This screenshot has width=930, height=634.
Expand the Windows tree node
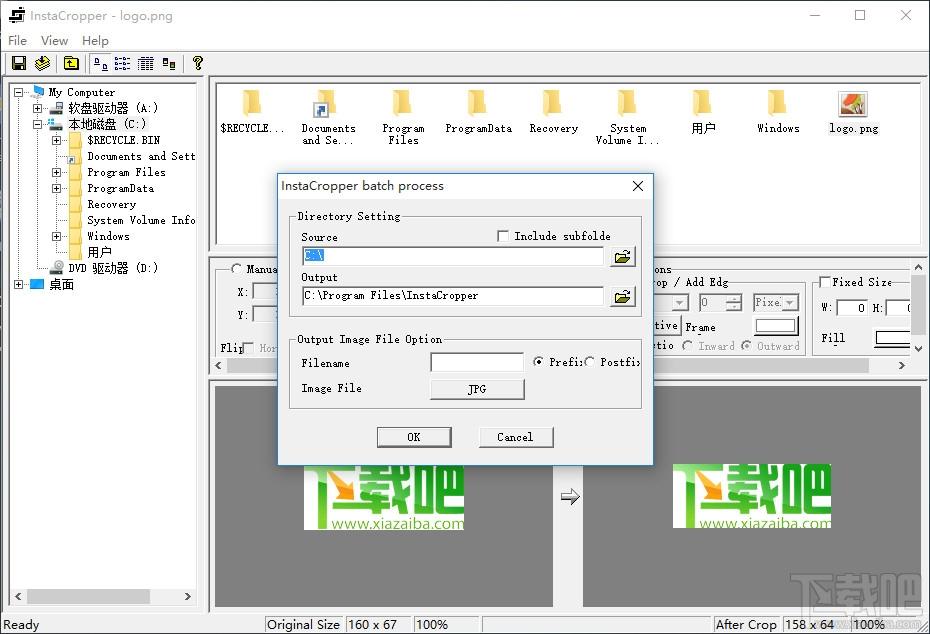coord(56,236)
